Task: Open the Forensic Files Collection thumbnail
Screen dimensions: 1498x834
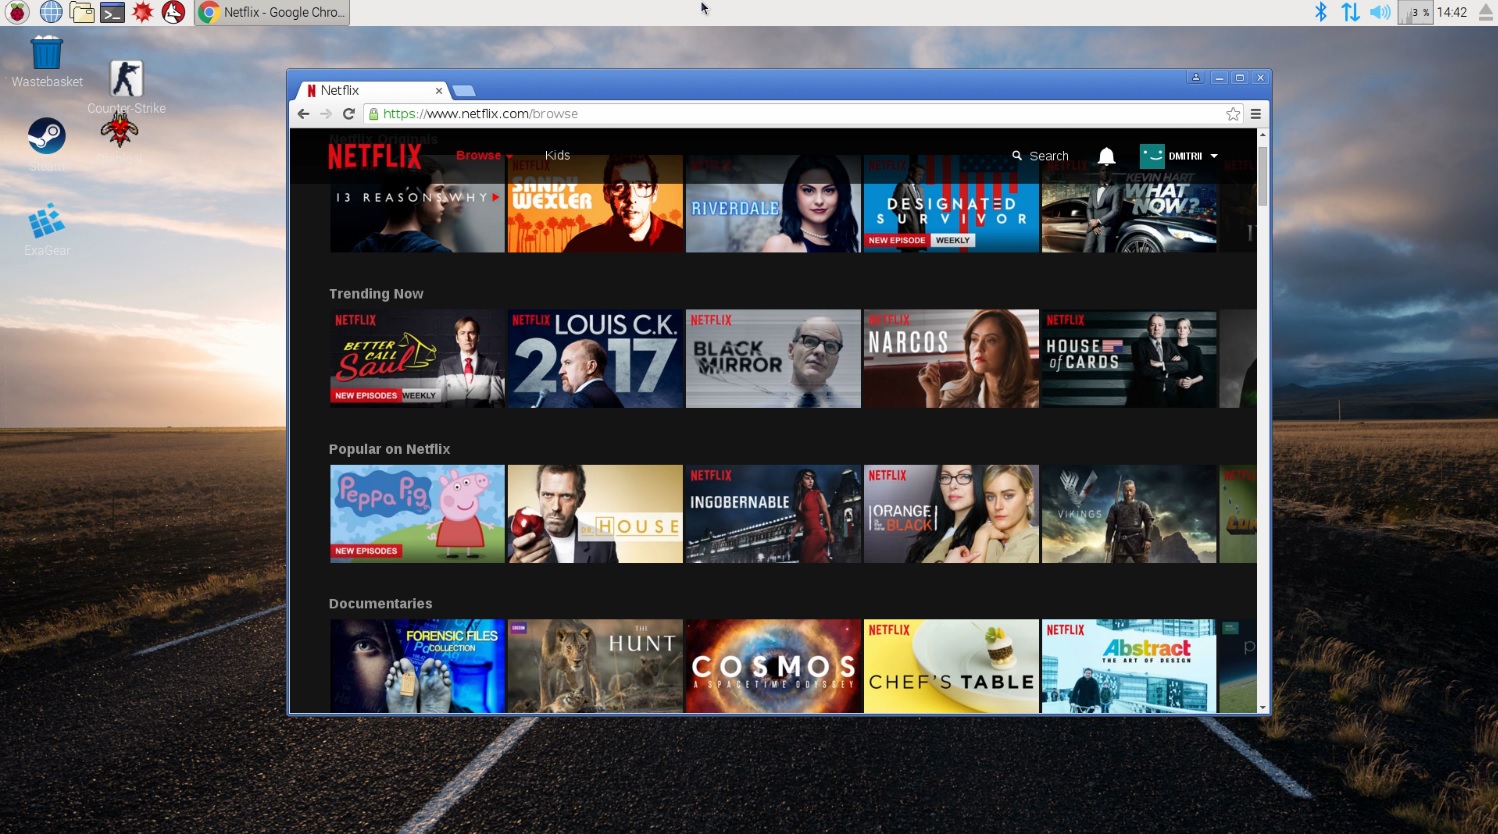Action: (417, 666)
